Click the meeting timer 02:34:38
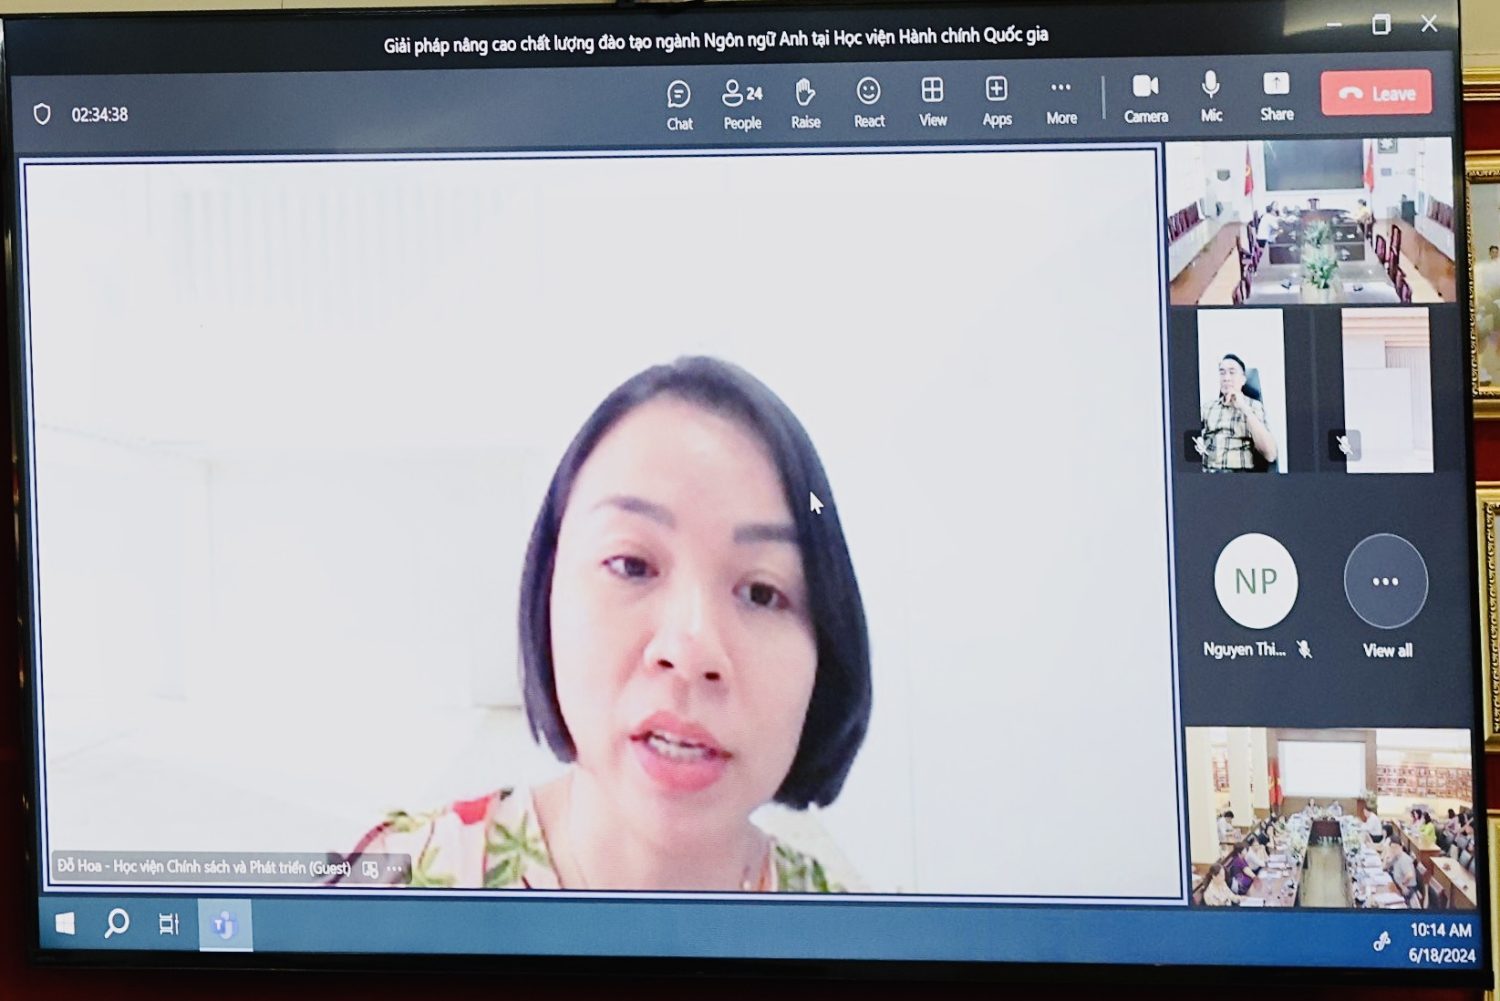 pyautogui.click(x=99, y=115)
